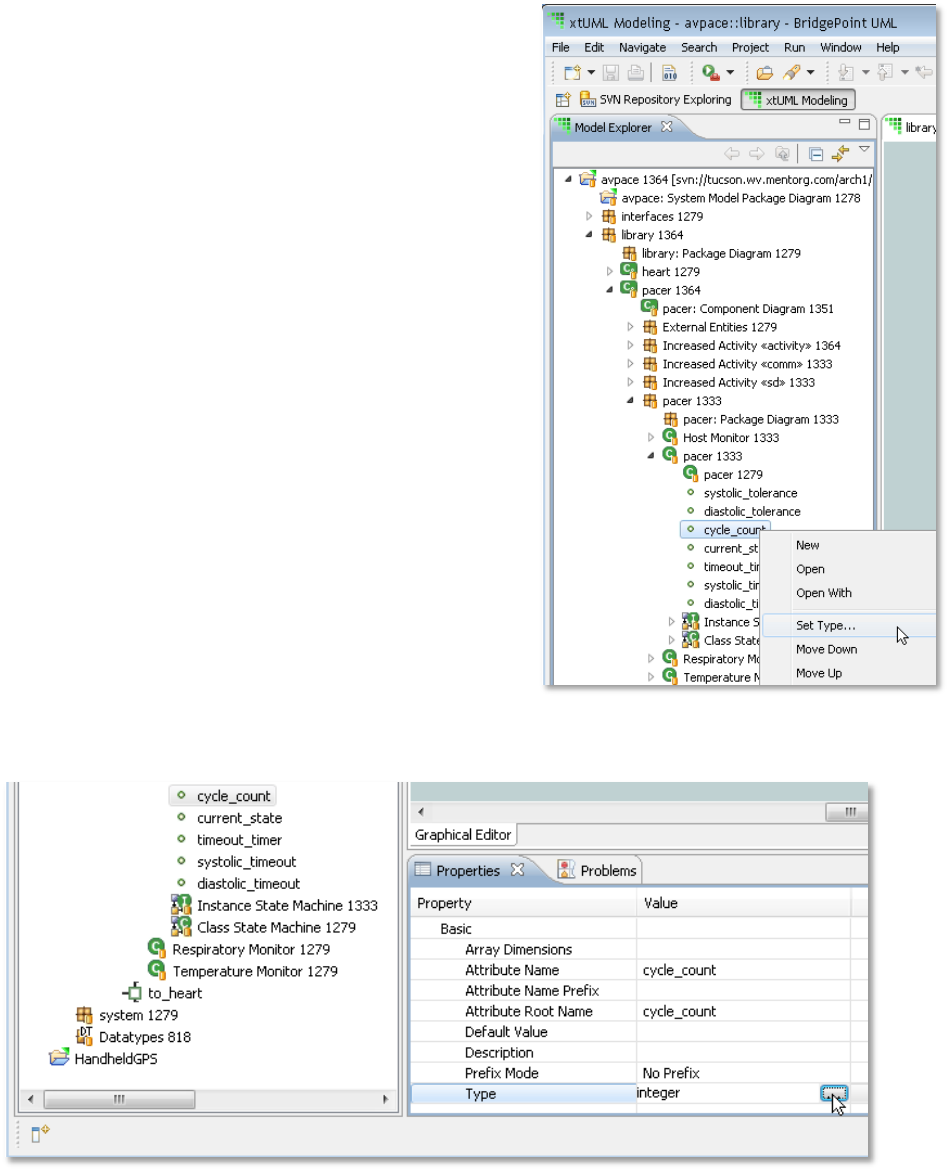Click the status bar icon below the tree
The width and height of the screenshot is (948, 1170).
[x=40, y=1133]
